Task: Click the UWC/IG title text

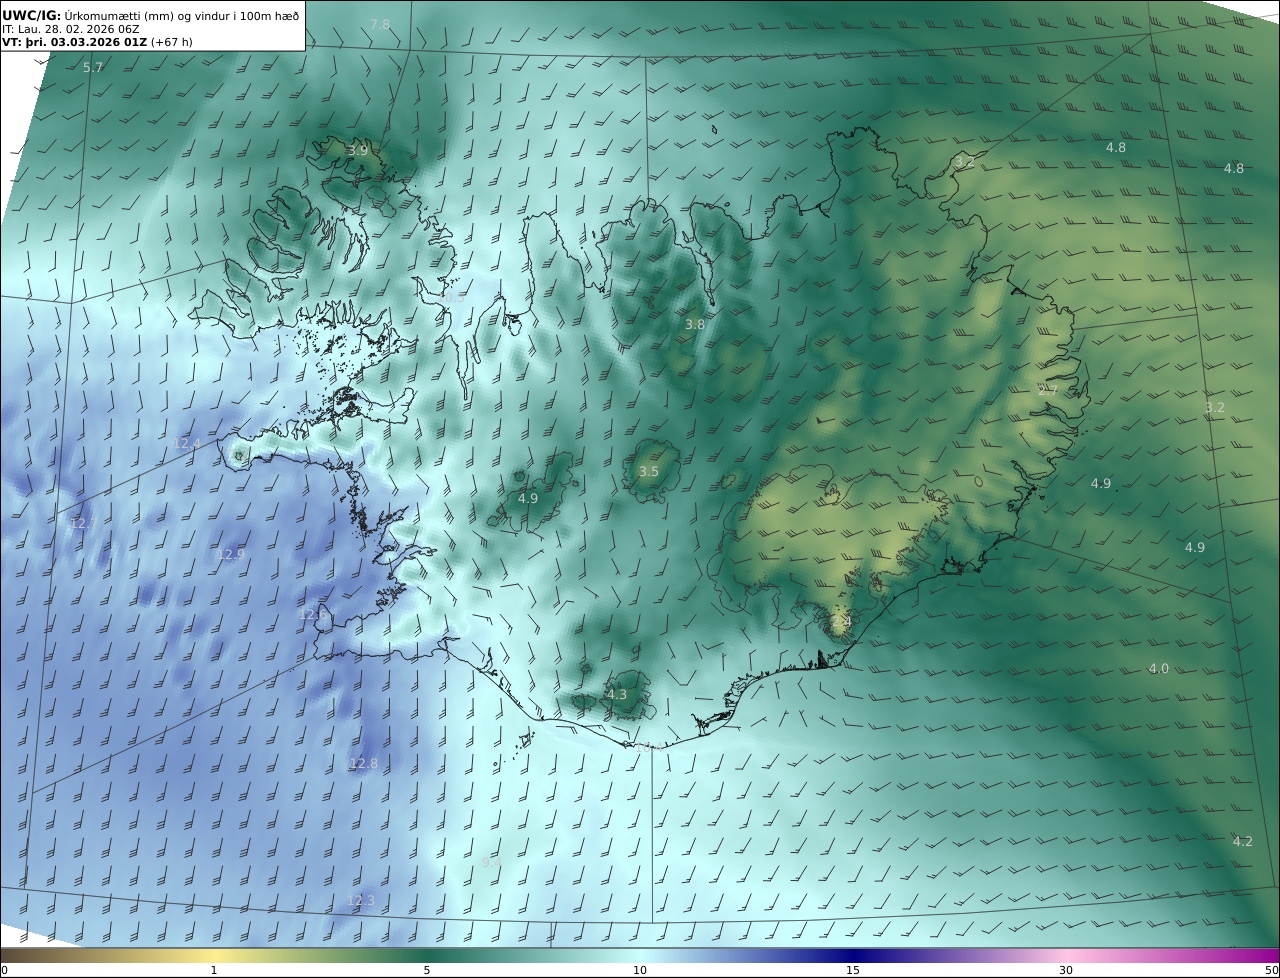Action: pyautogui.click(x=31, y=15)
